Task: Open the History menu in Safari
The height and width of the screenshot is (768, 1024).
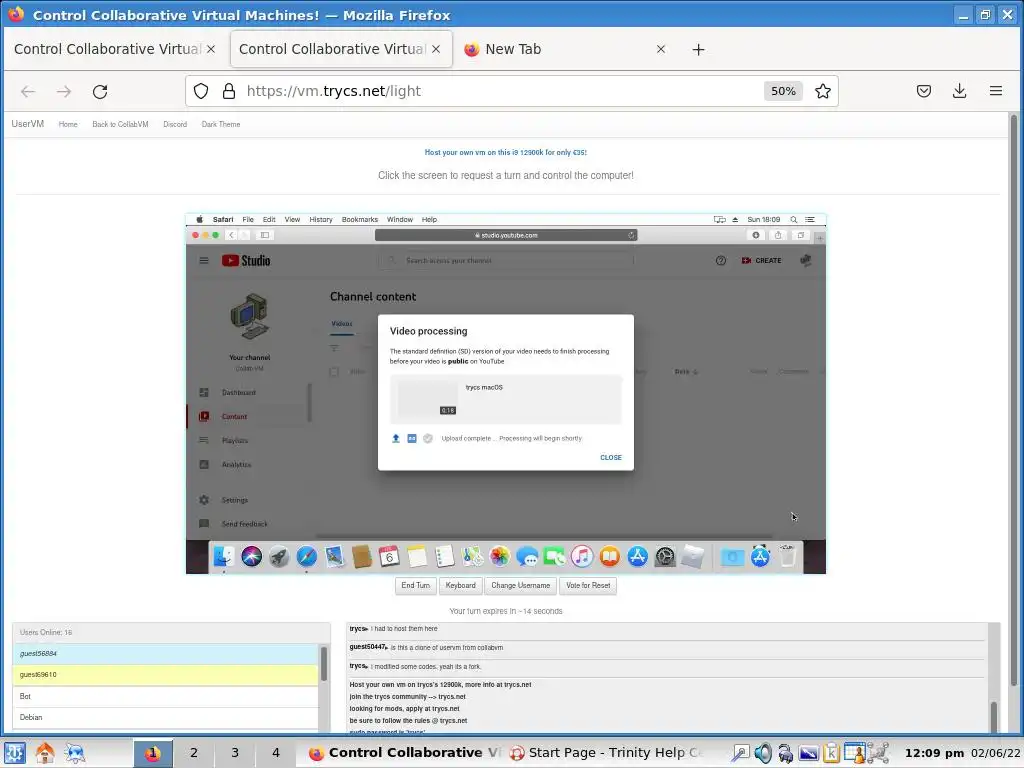Action: pyautogui.click(x=321, y=219)
